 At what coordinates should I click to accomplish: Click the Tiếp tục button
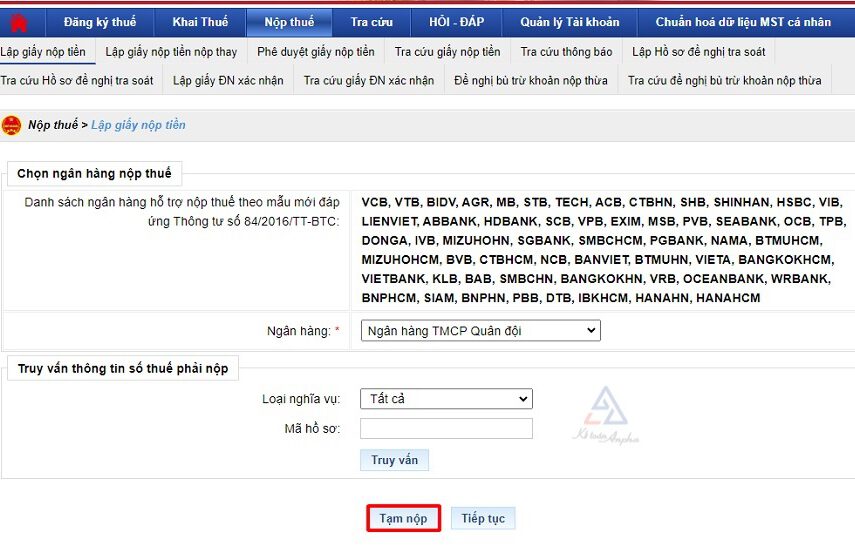click(483, 519)
